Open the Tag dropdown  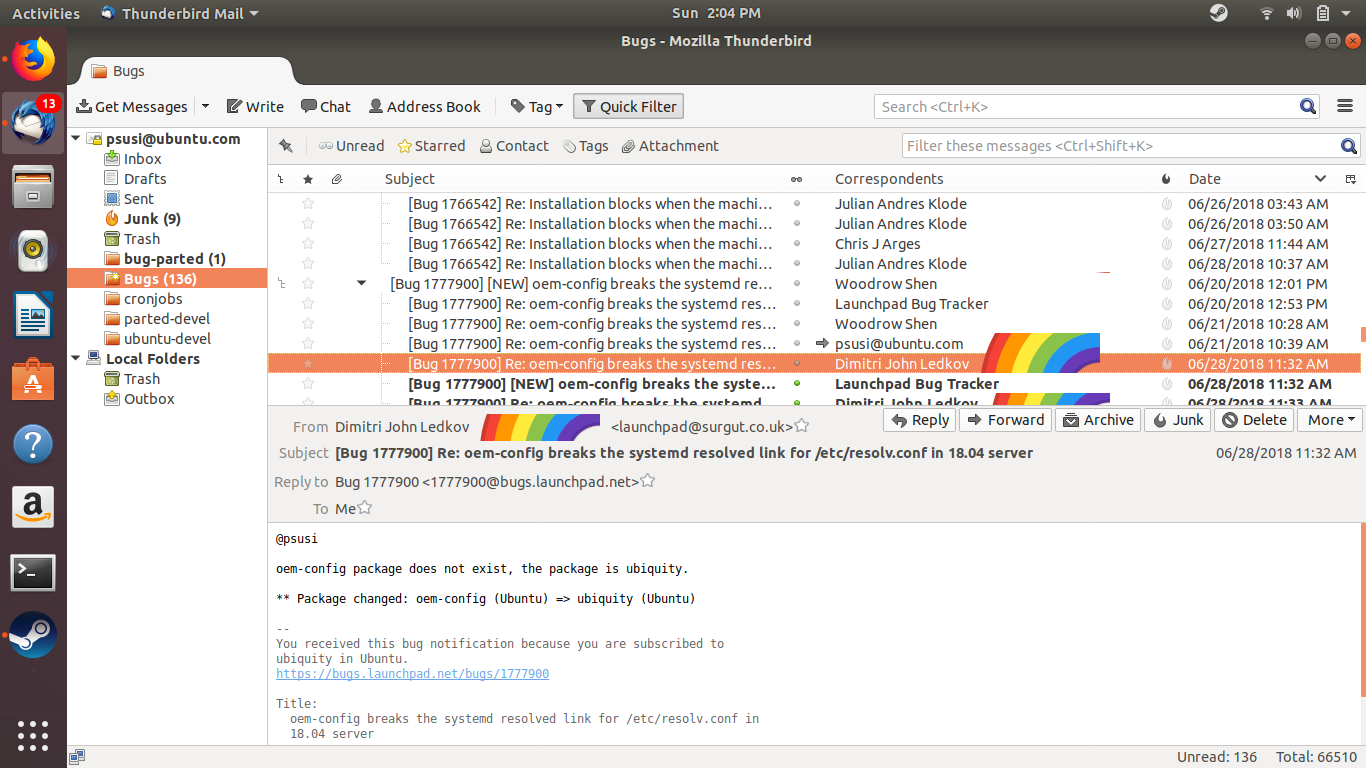(537, 107)
